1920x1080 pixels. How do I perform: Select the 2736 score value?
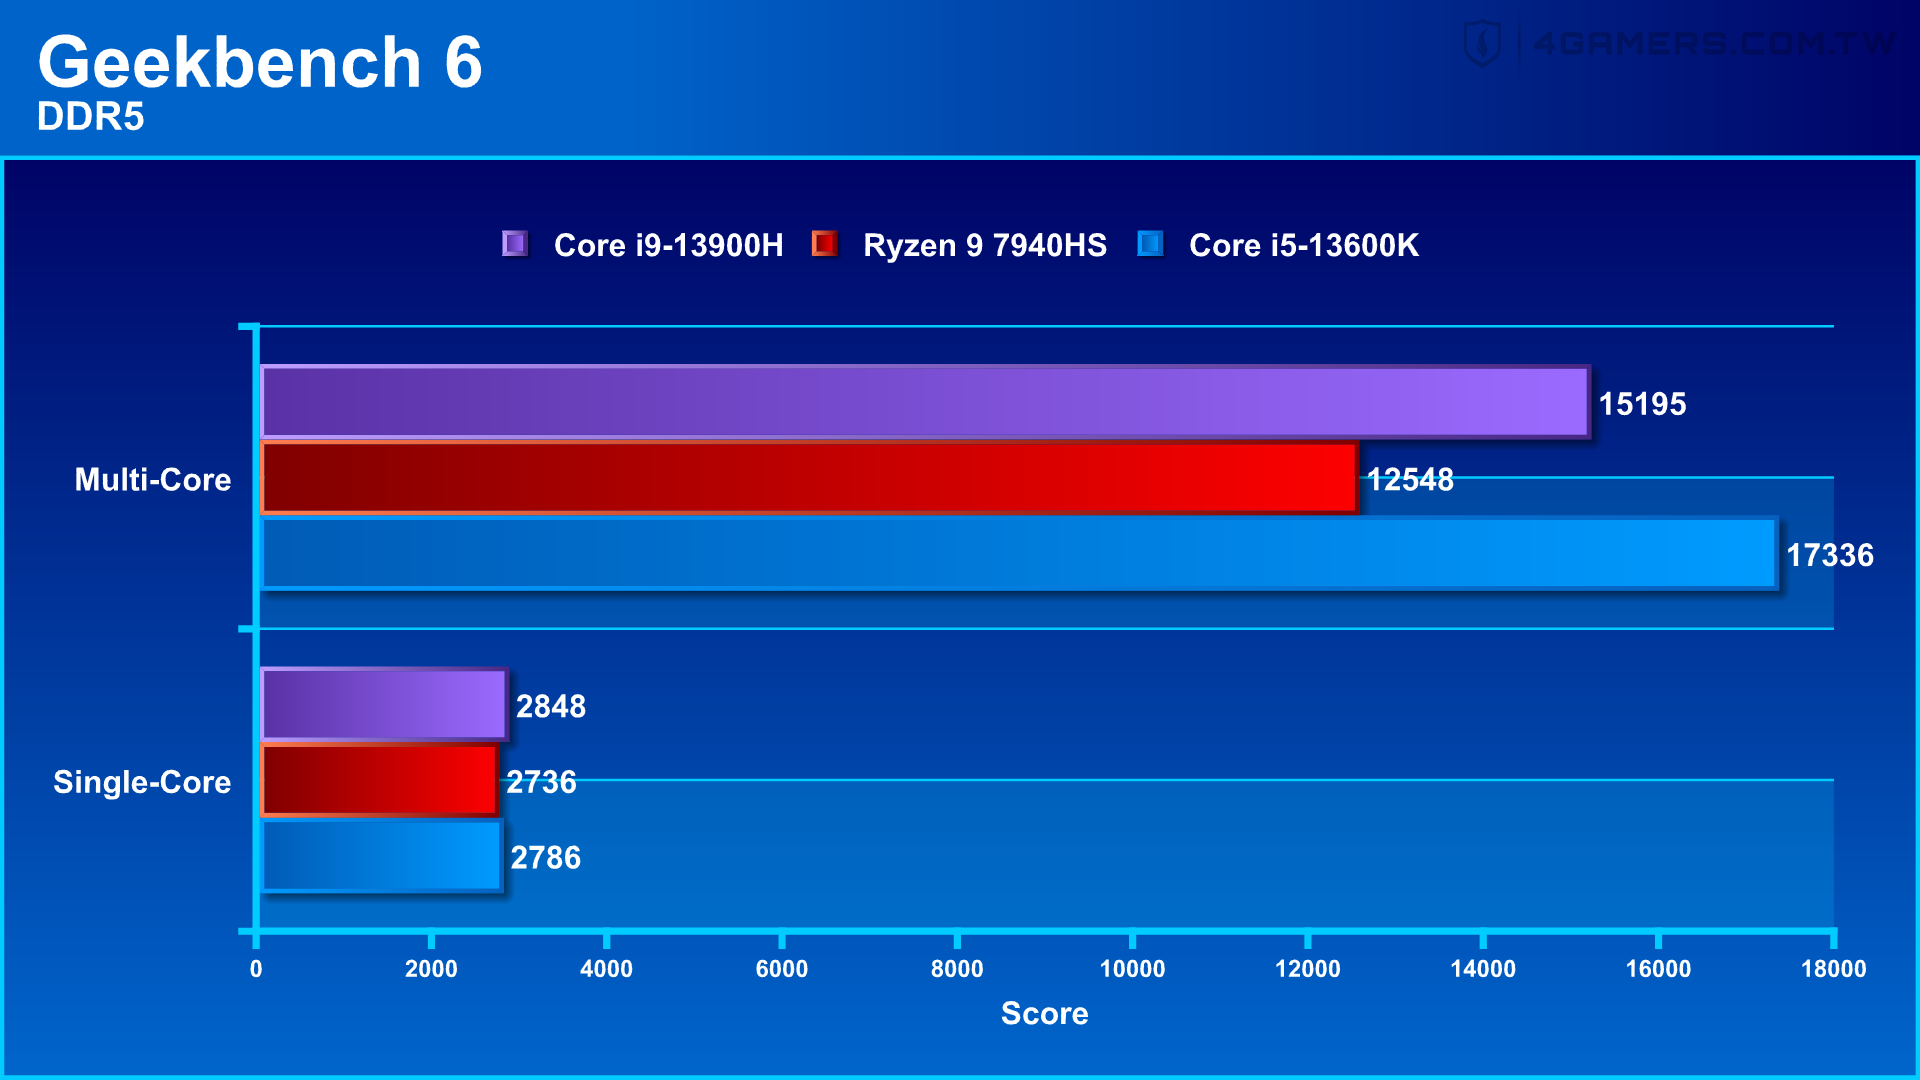pyautogui.click(x=541, y=782)
